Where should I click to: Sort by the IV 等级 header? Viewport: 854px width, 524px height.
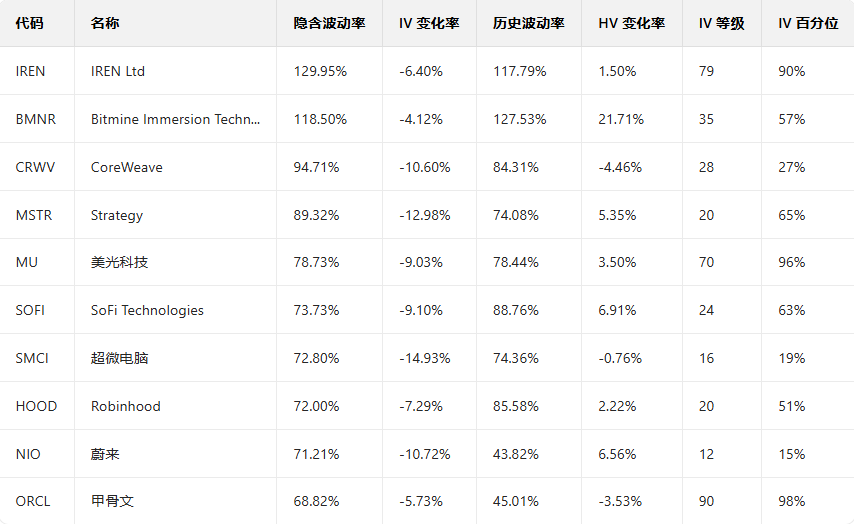tap(721, 23)
